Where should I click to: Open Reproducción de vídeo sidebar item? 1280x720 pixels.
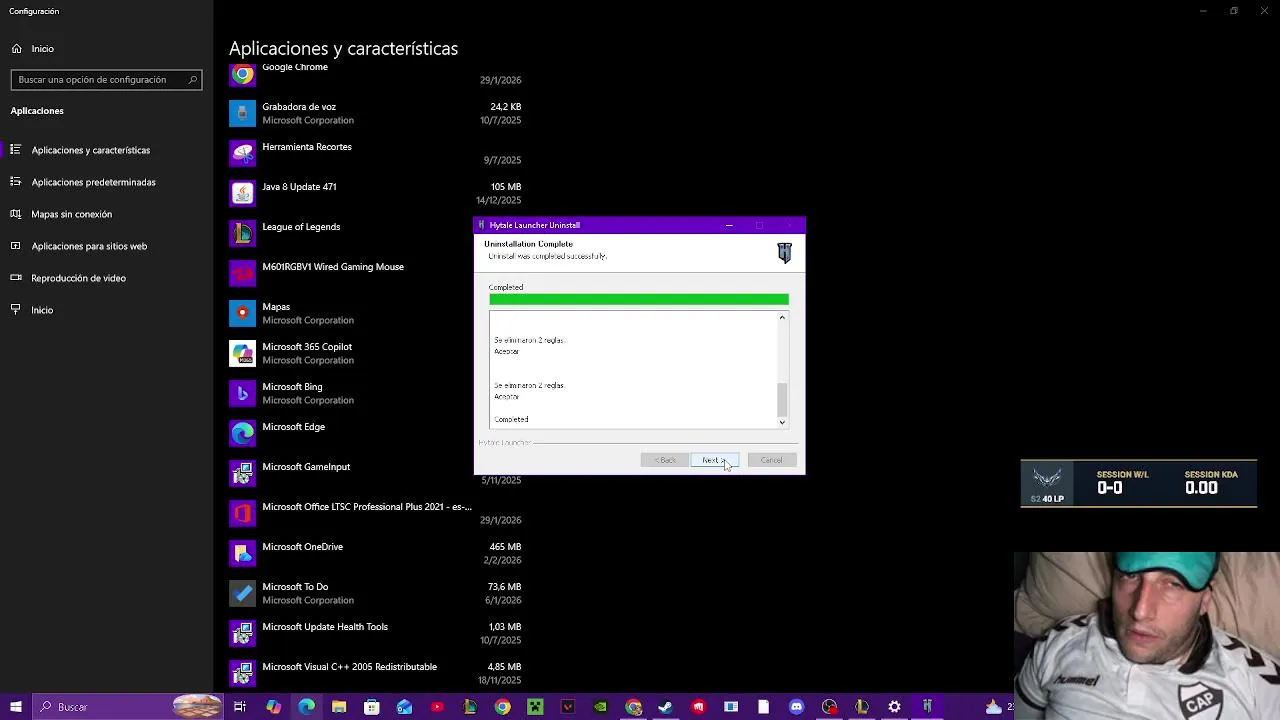(x=78, y=278)
